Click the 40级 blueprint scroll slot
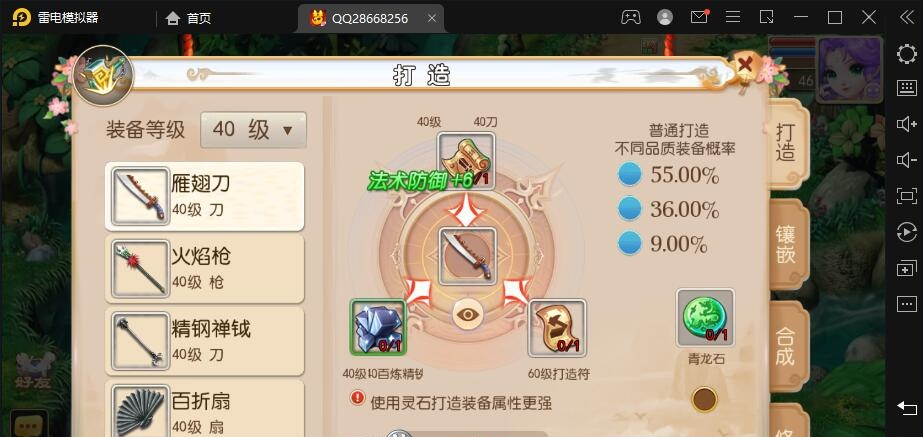 (x=466, y=161)
